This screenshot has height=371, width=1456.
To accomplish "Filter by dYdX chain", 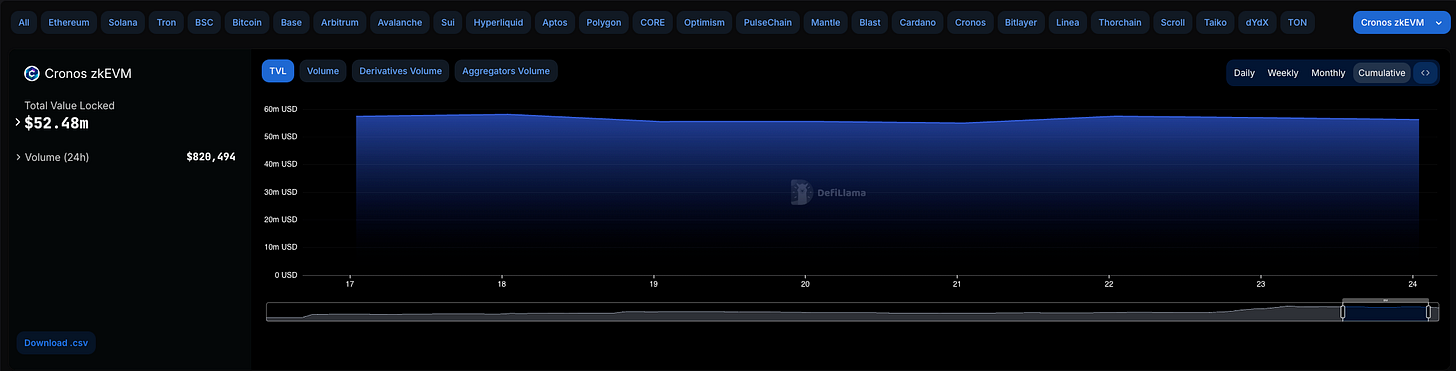I will pyautogui.click(x=1258, y=22).
